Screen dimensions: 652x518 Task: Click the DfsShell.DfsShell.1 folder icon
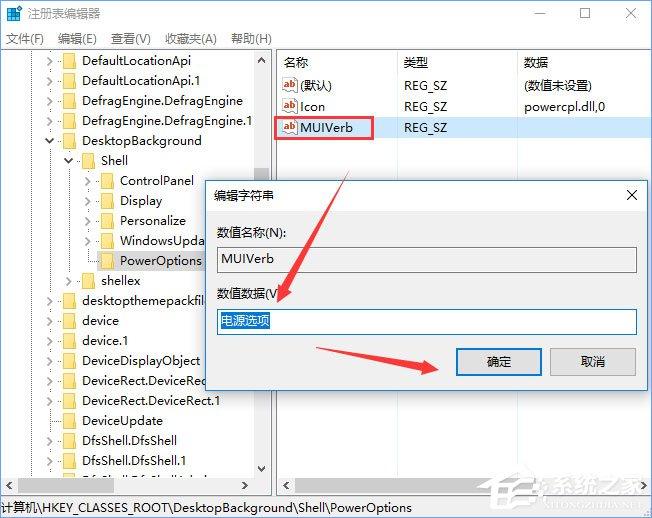tap(69, 461)
